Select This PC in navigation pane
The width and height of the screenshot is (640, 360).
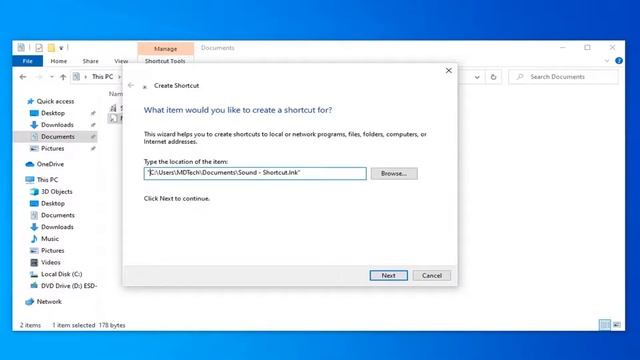click(47, 180)
